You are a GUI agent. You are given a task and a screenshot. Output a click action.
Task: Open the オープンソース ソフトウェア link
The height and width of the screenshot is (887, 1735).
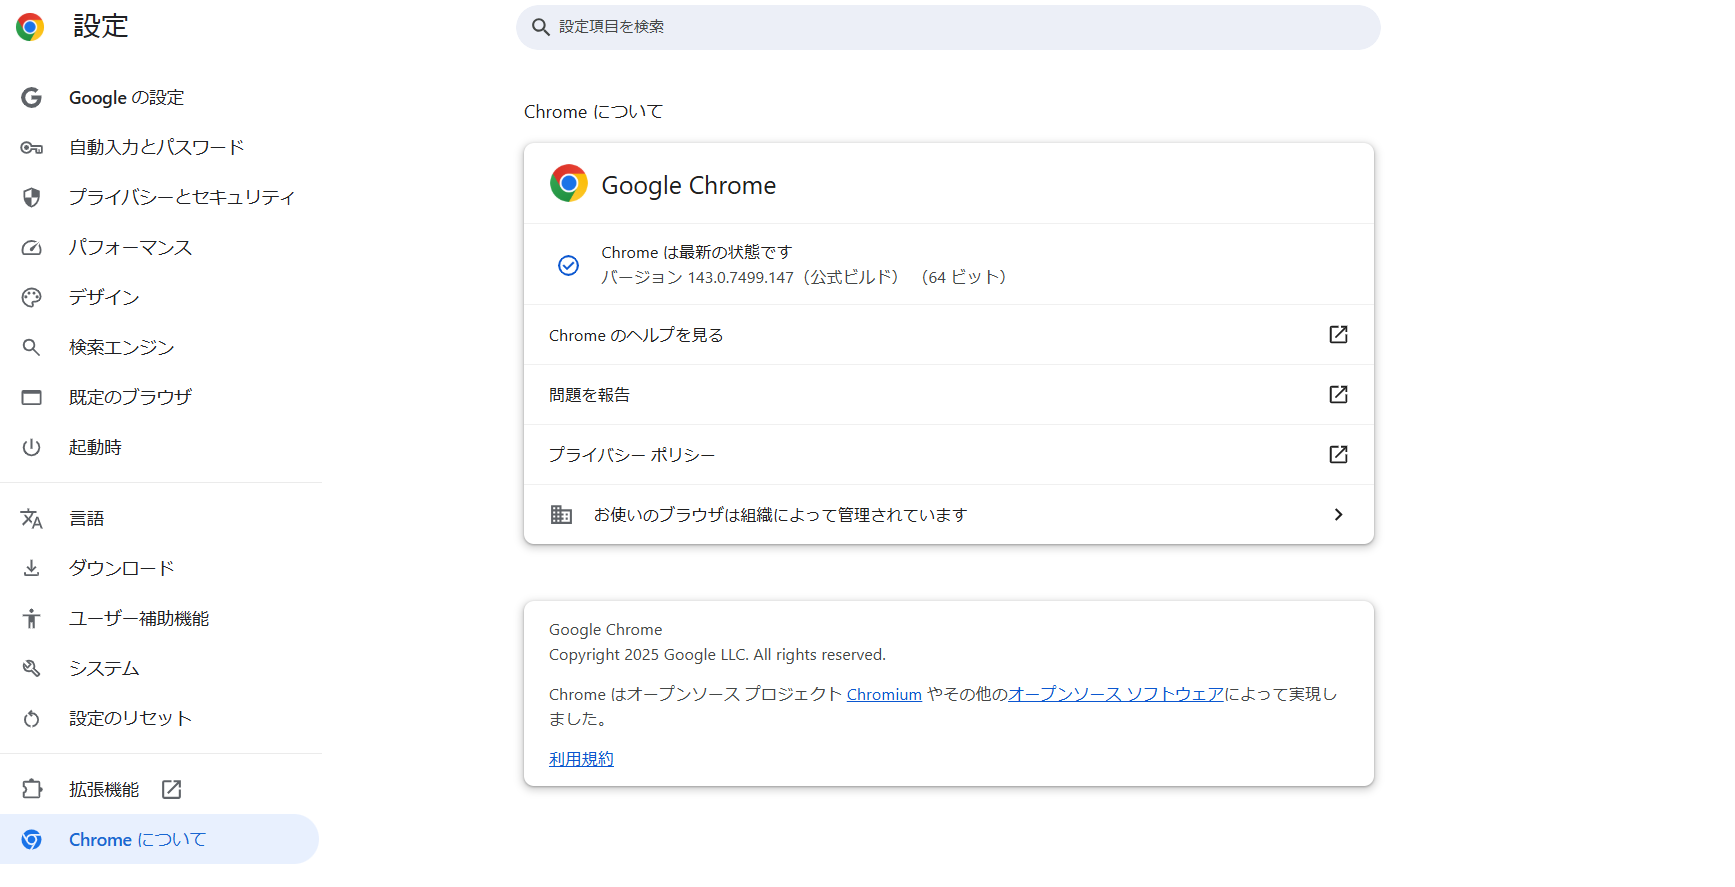(x=1115, y=695)
